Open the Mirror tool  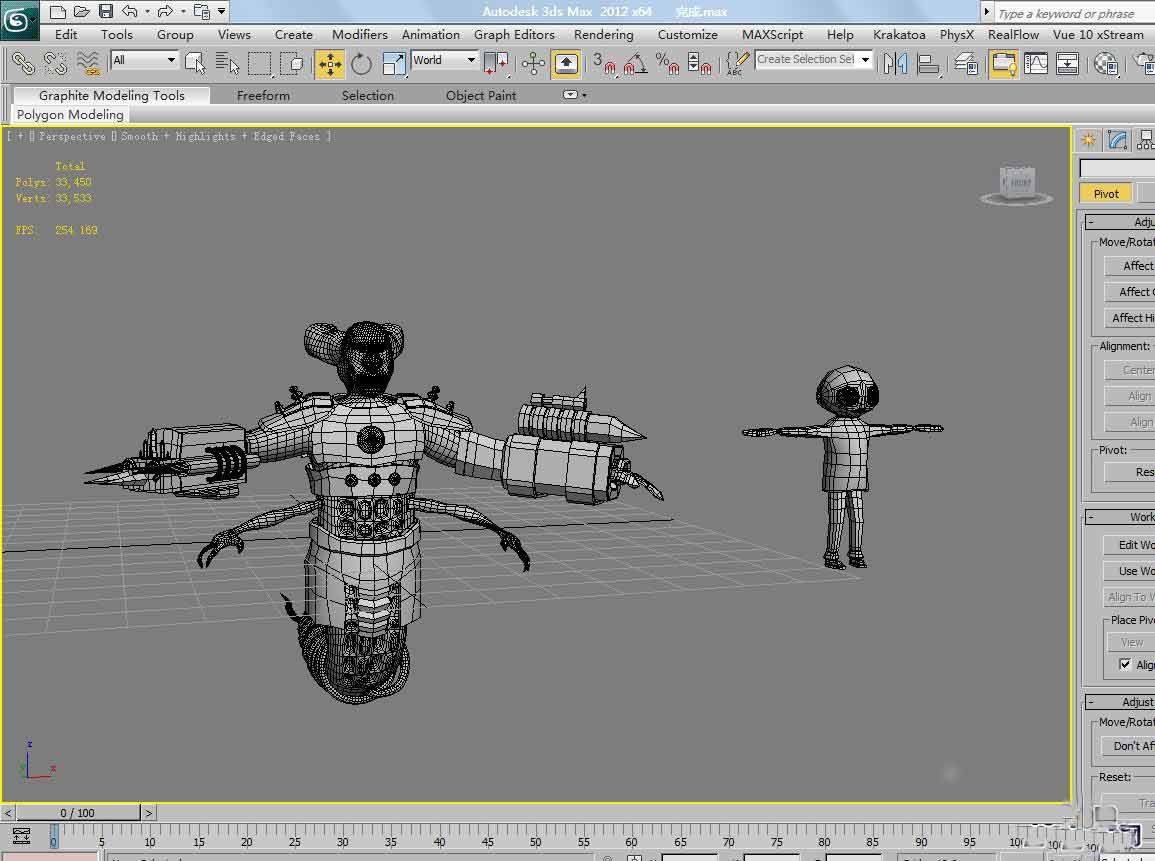(895, 64)
